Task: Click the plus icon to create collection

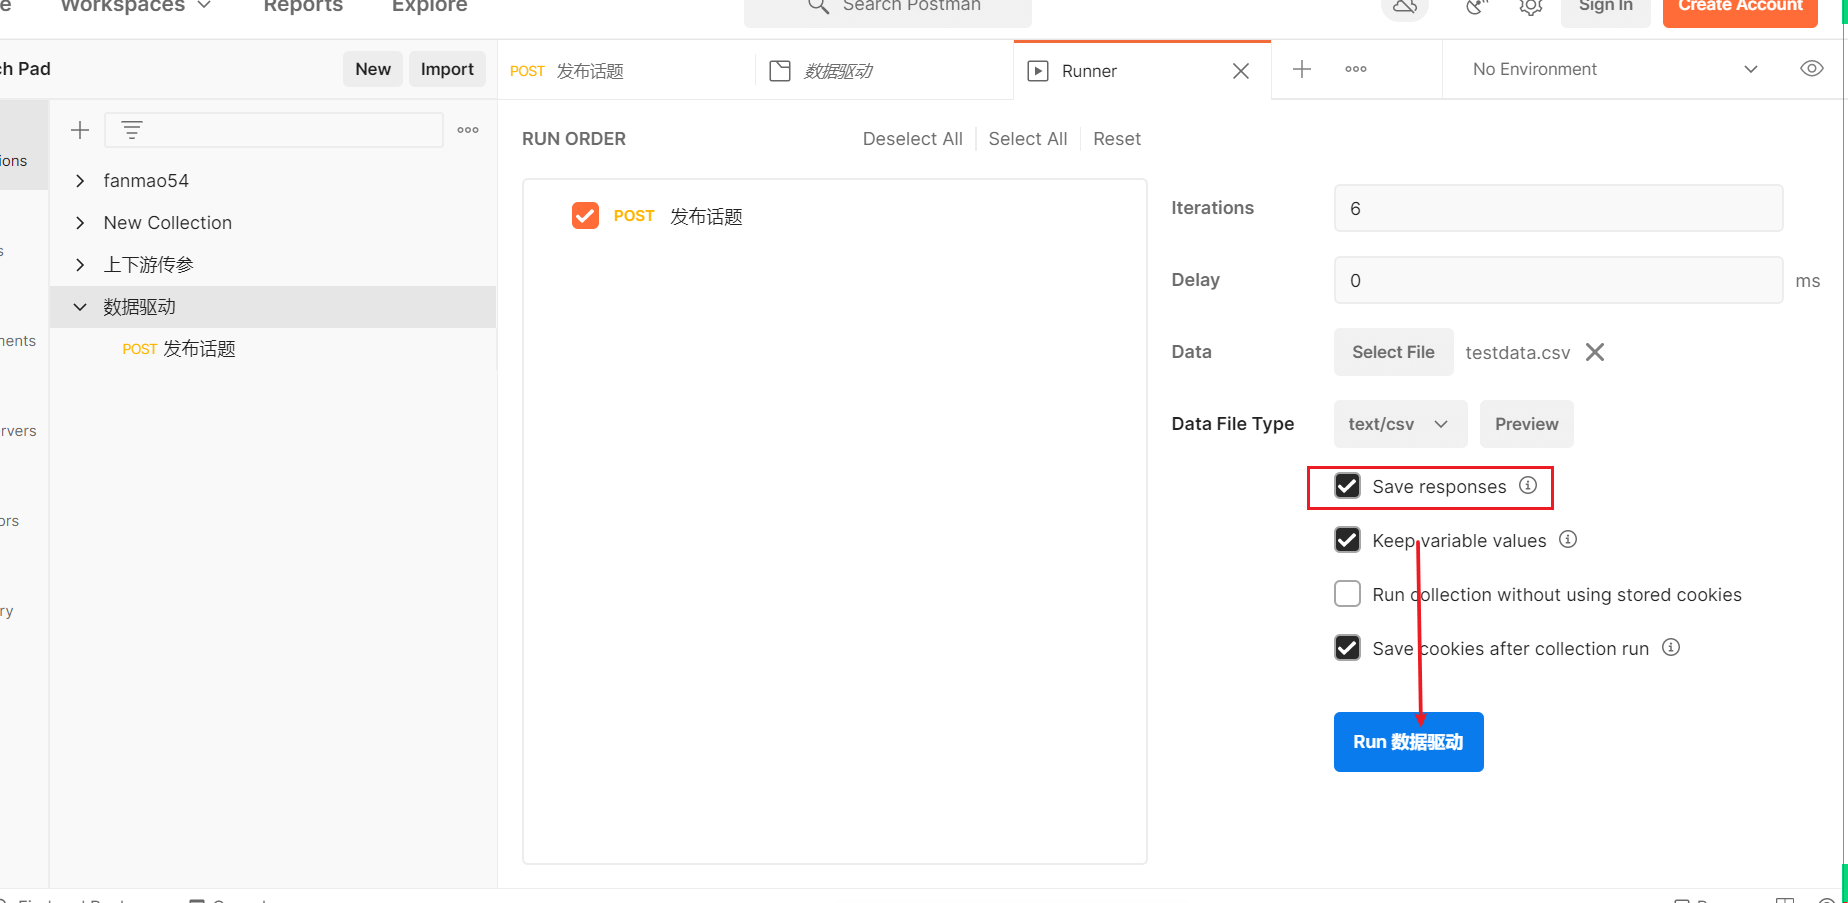Action: (x=80, y=130)
